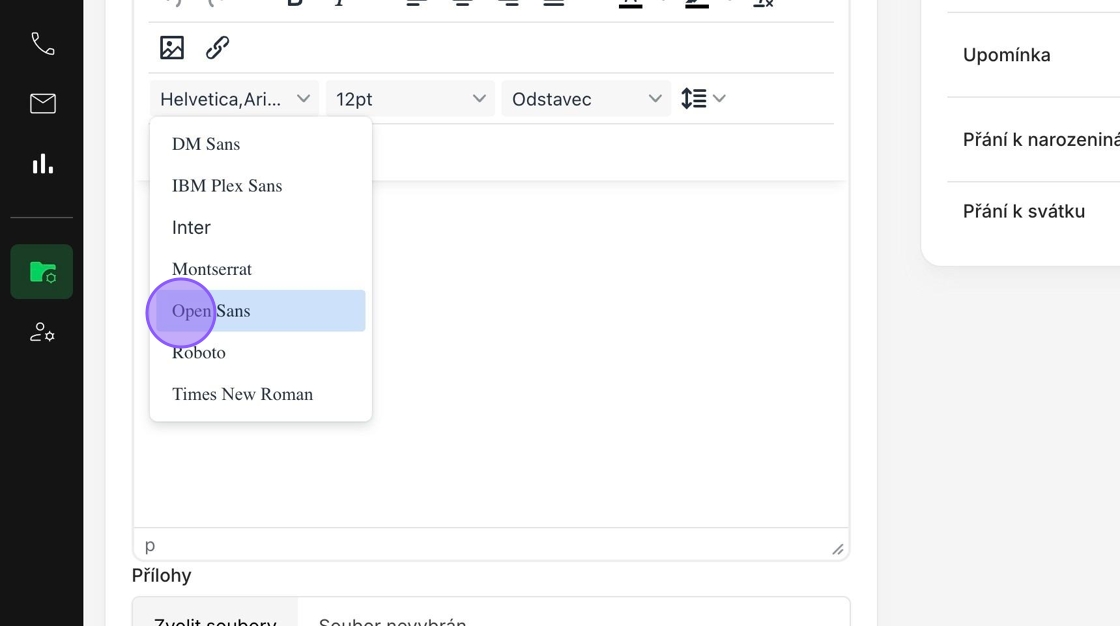Open the 12pt font size dropdown
The image size is (1120, 626).
click(410, 99)
